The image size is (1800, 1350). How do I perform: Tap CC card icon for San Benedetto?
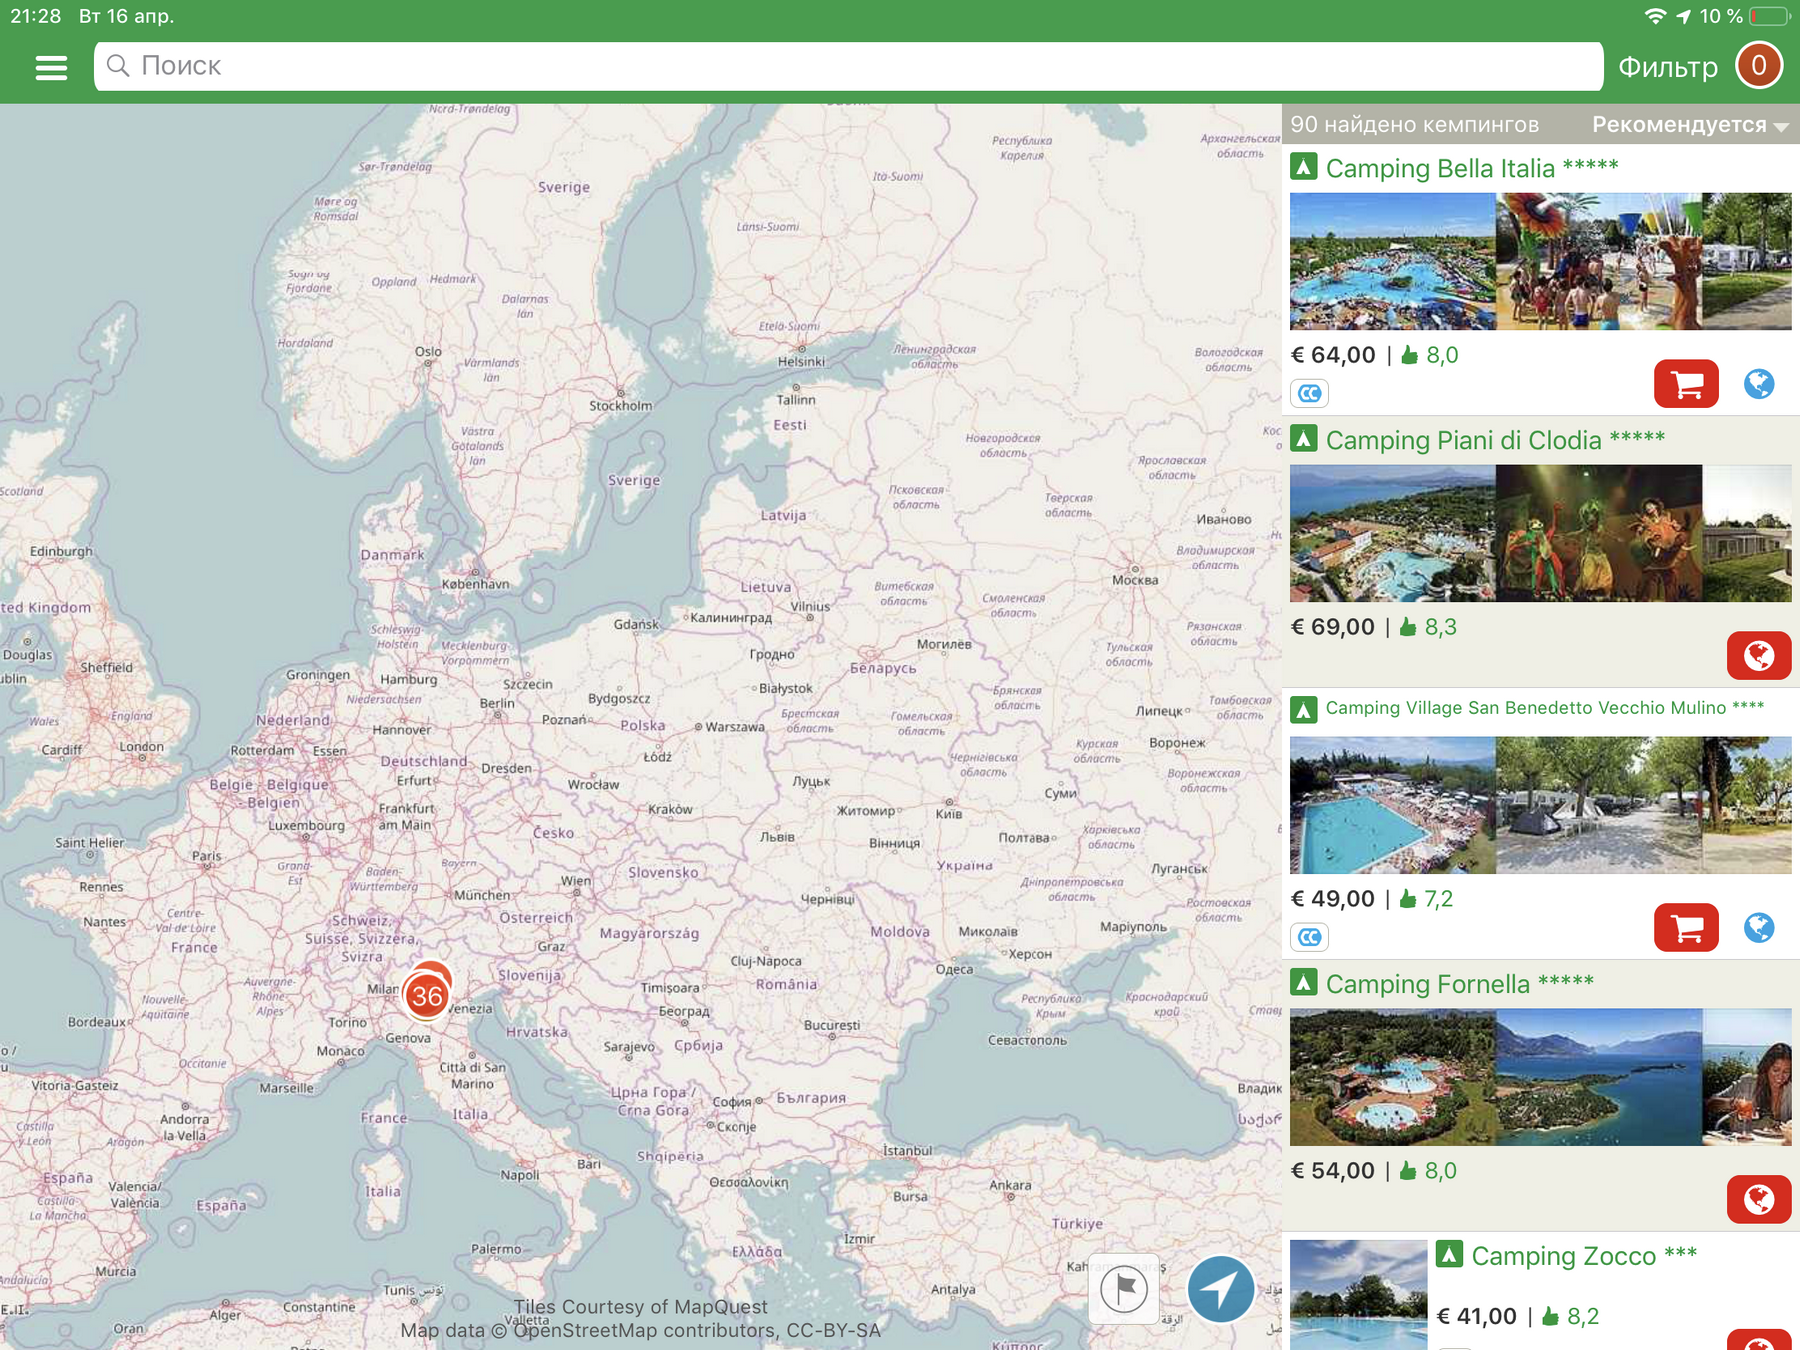pos(1309,937)
